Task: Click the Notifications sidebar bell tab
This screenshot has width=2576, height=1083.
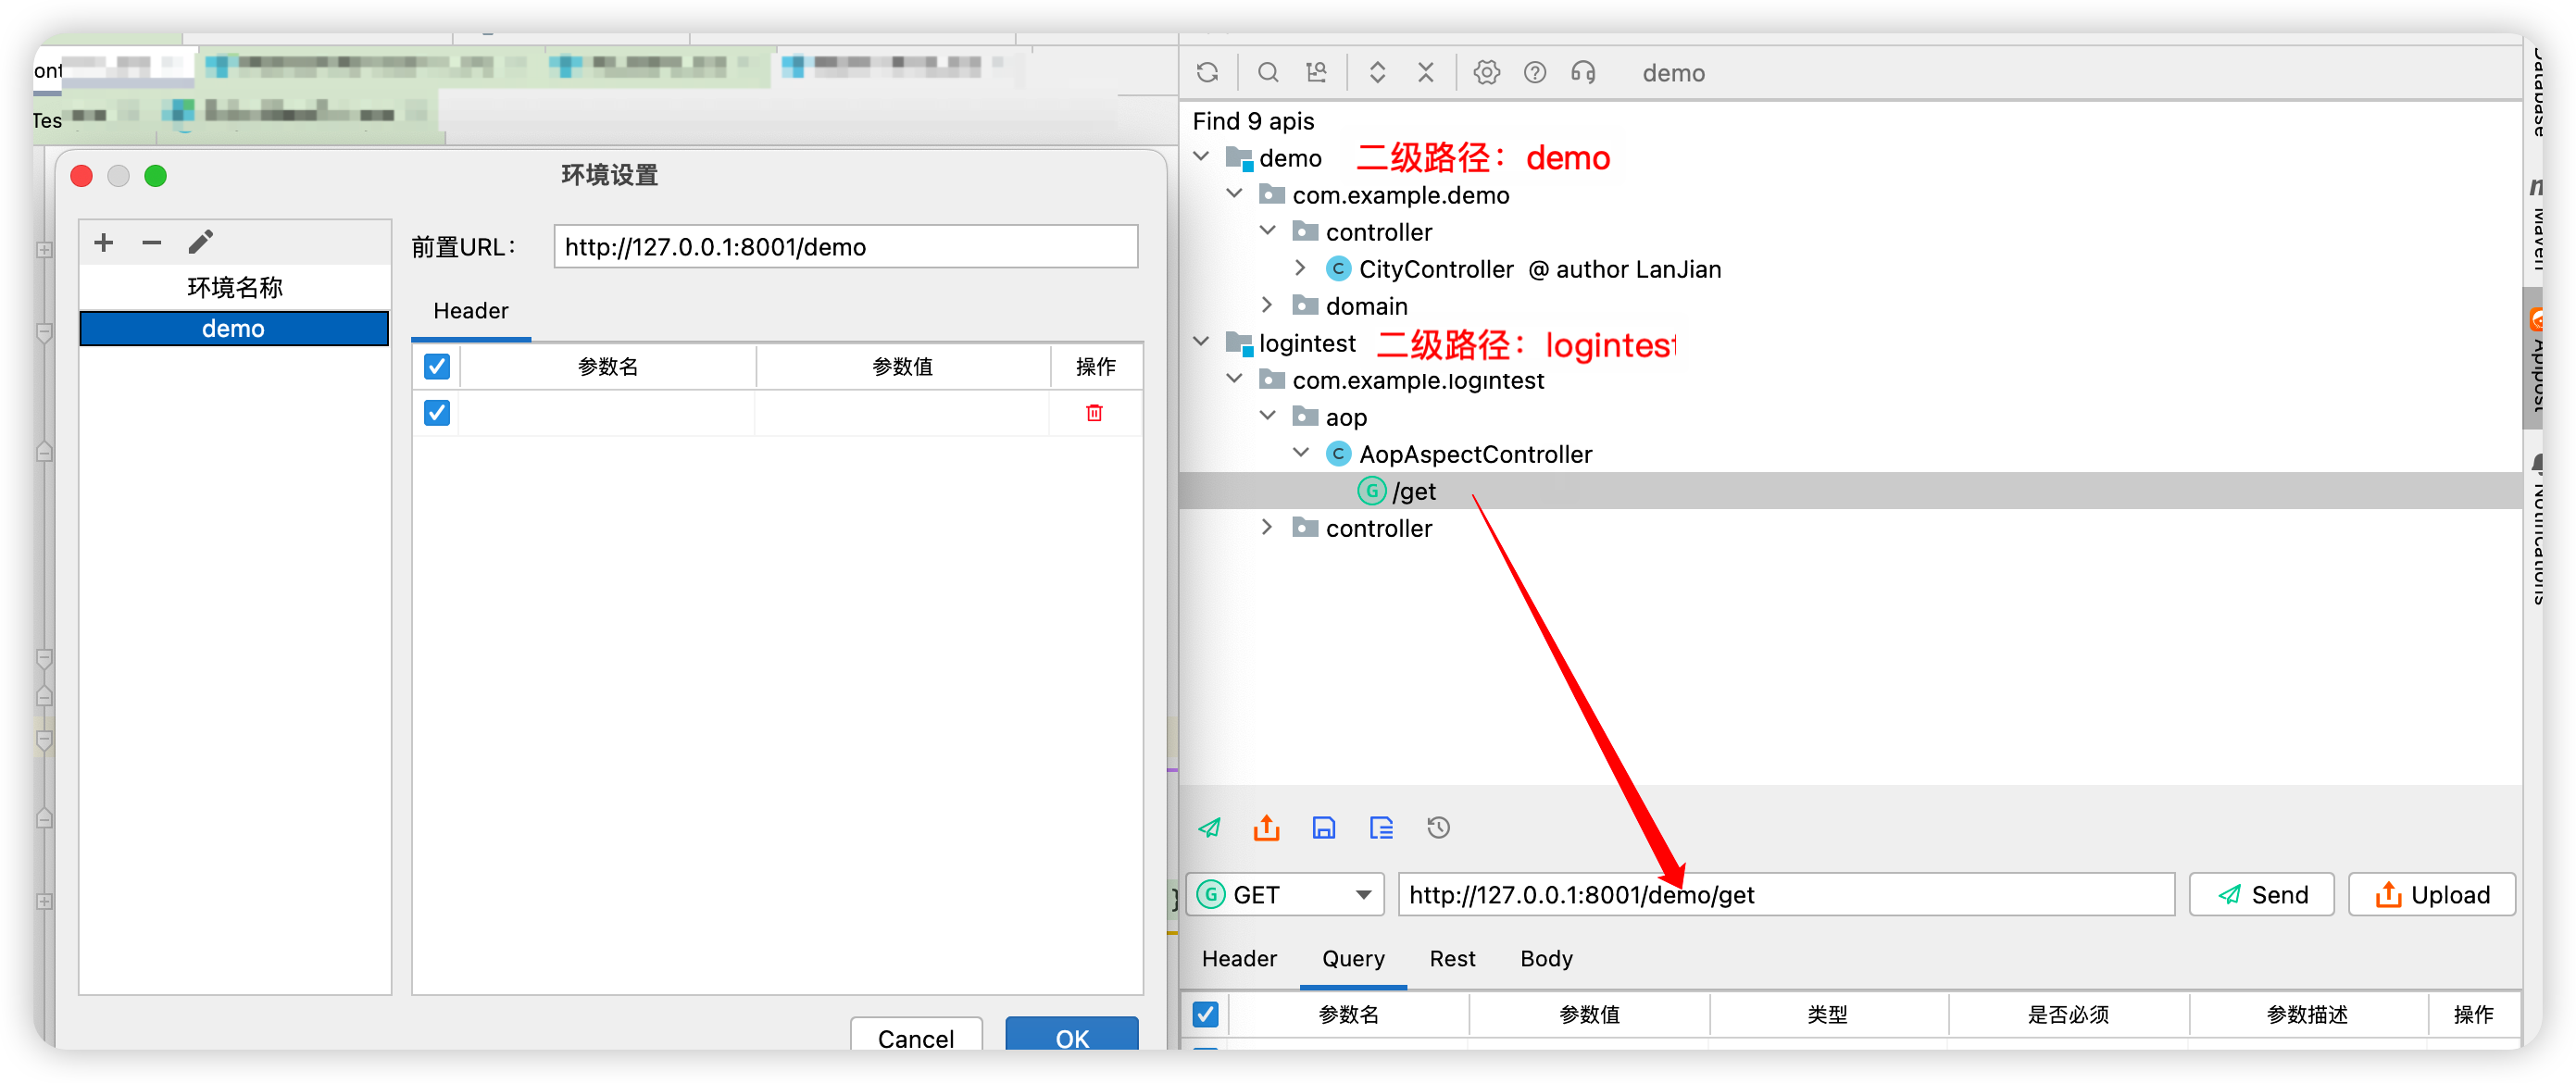Action: [x=2536, y=530]
